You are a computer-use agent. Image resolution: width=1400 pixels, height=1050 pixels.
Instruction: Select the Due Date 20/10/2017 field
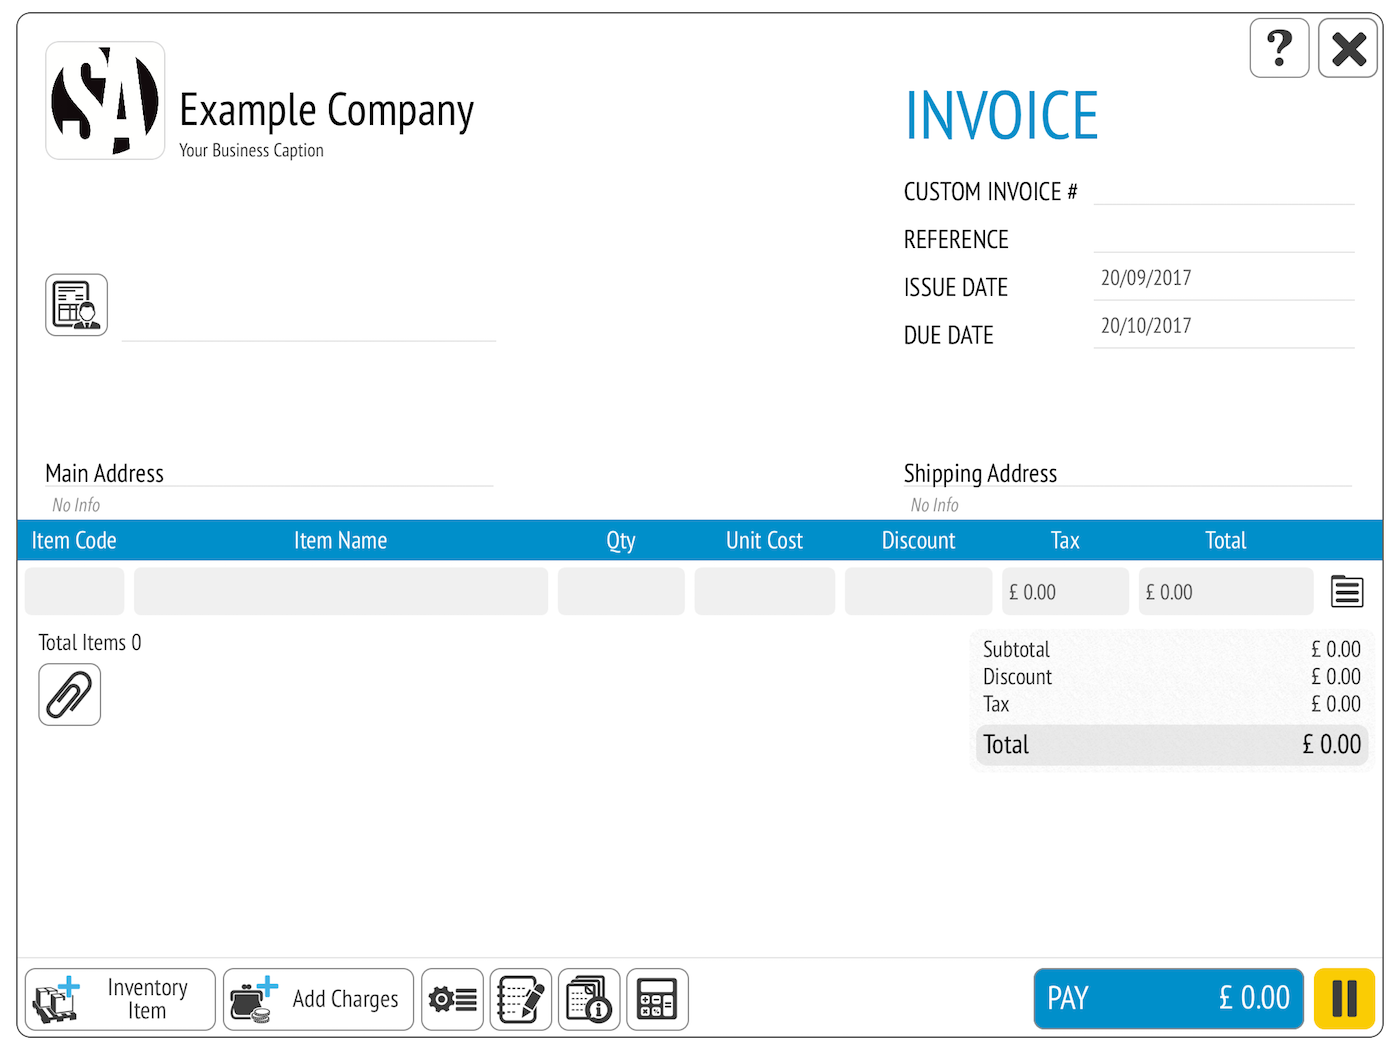tap(1224, 328)
